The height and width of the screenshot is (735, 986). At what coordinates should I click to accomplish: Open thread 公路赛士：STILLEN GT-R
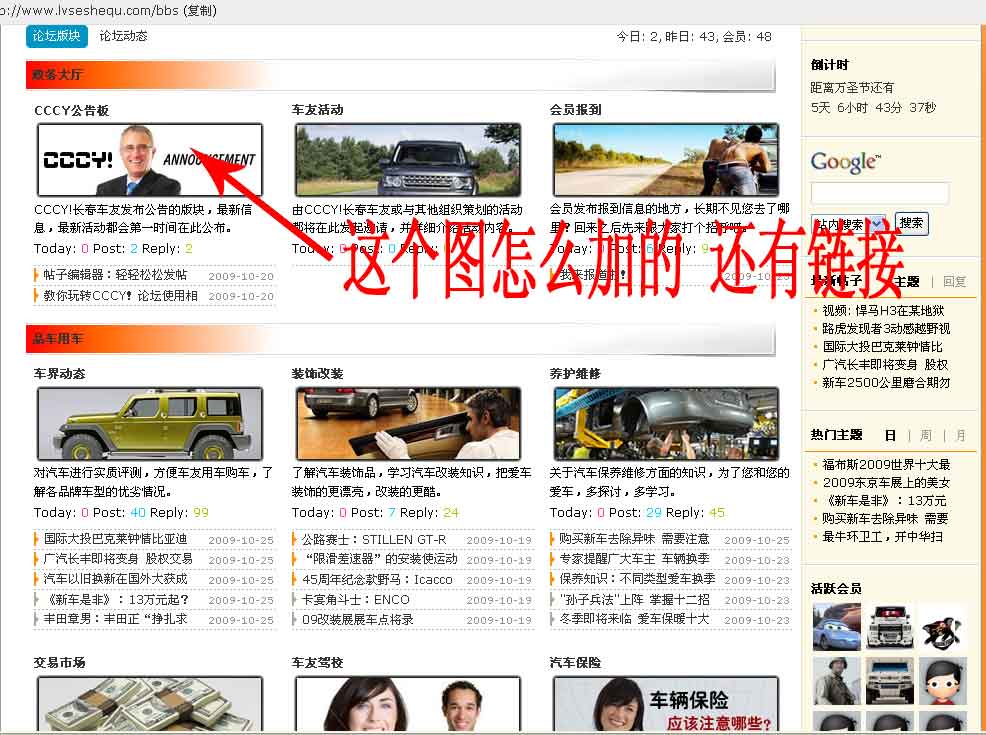coord(374,539)
